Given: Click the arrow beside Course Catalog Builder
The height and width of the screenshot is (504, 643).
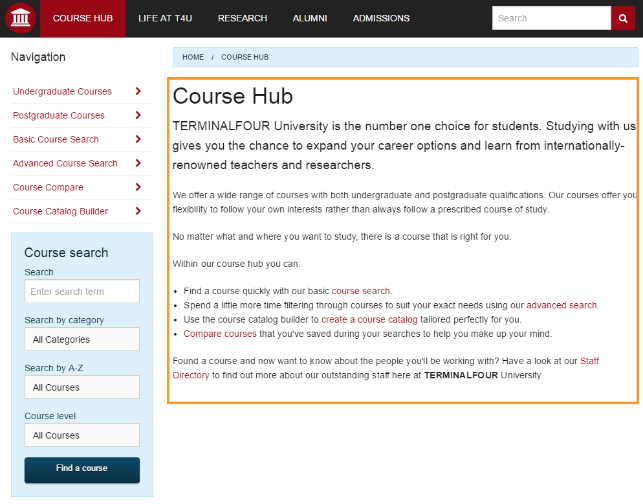Looking at the screenshot, I should (138, 211).
